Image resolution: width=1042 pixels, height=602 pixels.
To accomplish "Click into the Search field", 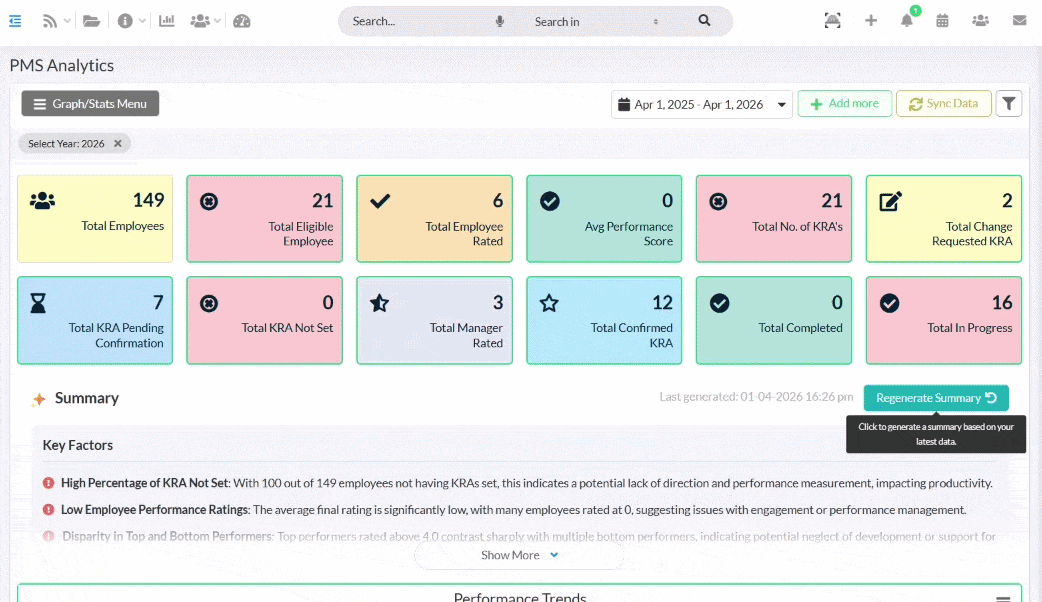I will 419,21.
